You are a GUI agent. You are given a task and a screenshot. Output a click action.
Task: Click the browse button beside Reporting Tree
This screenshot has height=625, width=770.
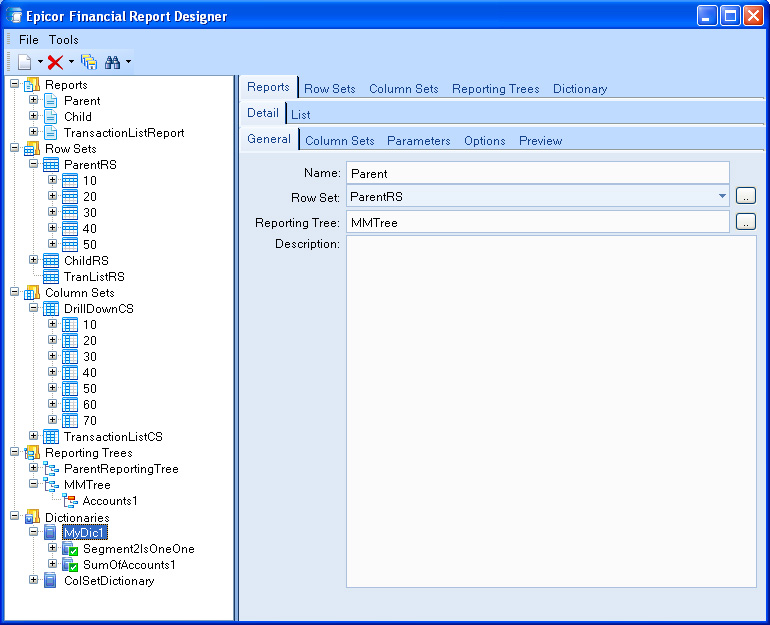[x=745, y=221]
